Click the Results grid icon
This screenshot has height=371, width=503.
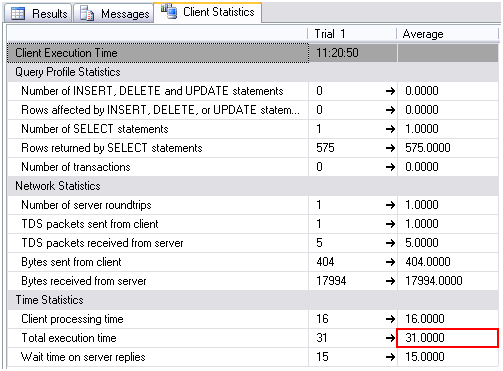click(18, 14)
